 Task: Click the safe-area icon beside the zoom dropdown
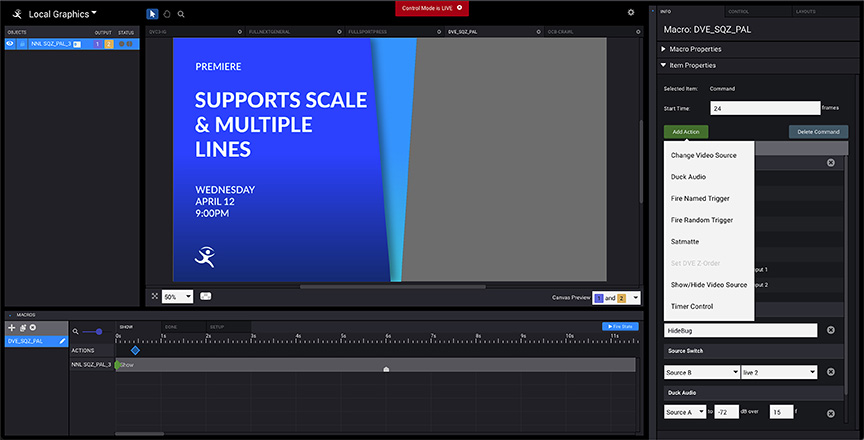[x=206, y=296]
